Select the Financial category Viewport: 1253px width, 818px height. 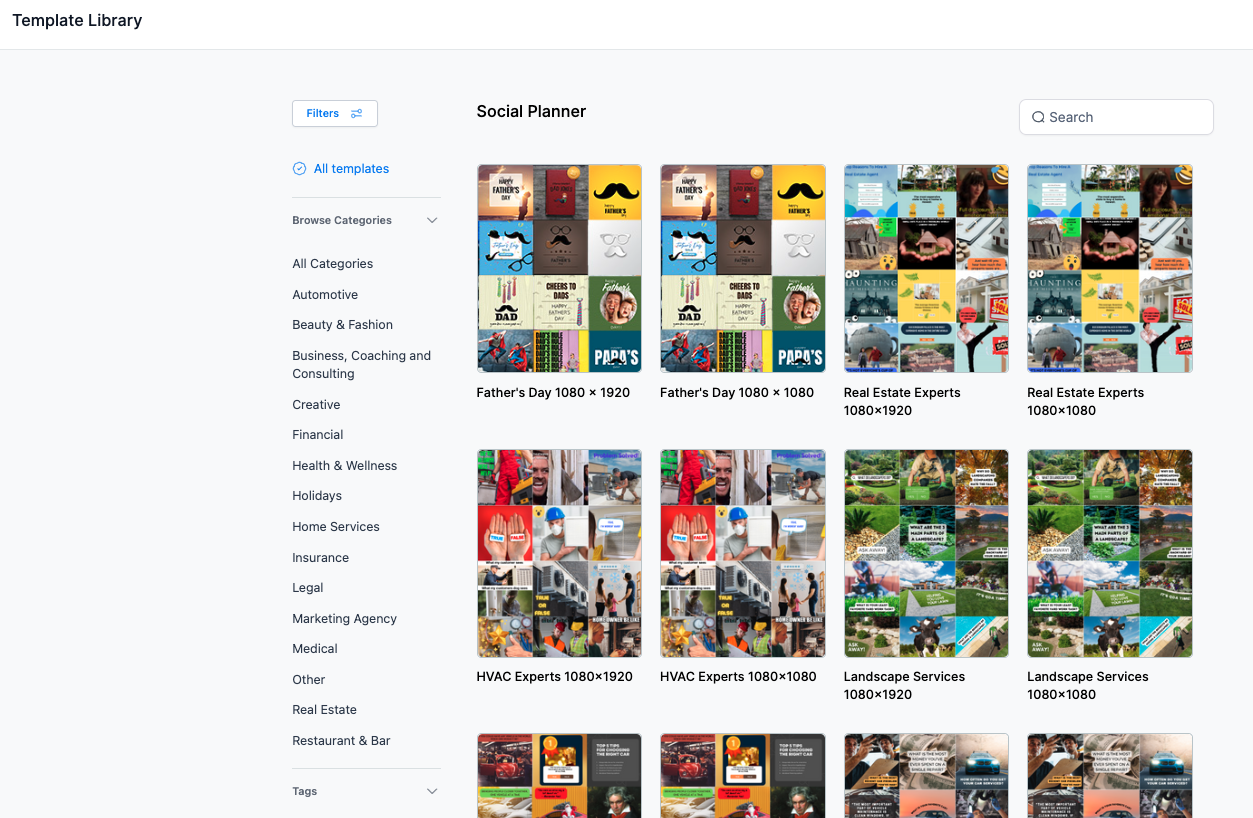pyautogui.click(x=318, y=435)
